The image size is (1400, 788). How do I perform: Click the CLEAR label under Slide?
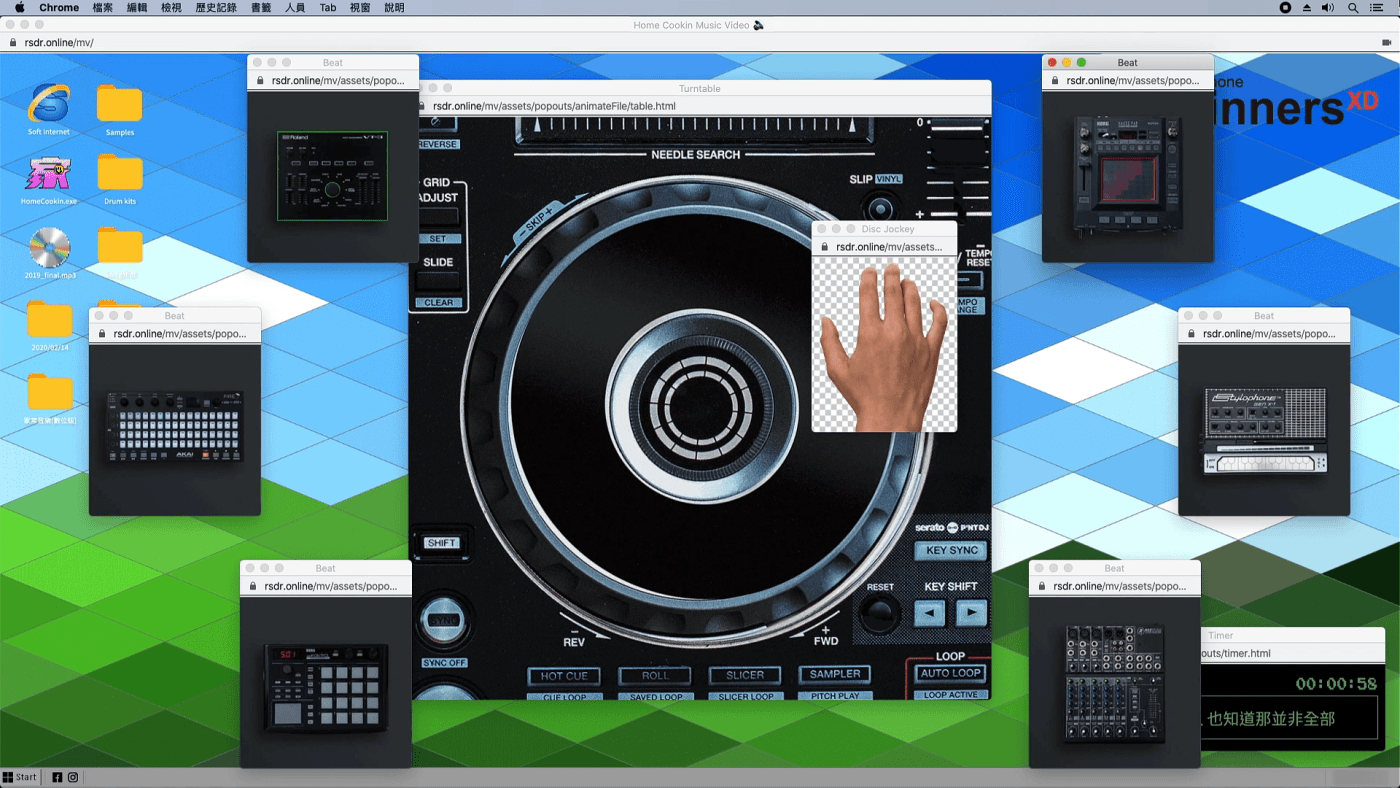click(439, 303)
